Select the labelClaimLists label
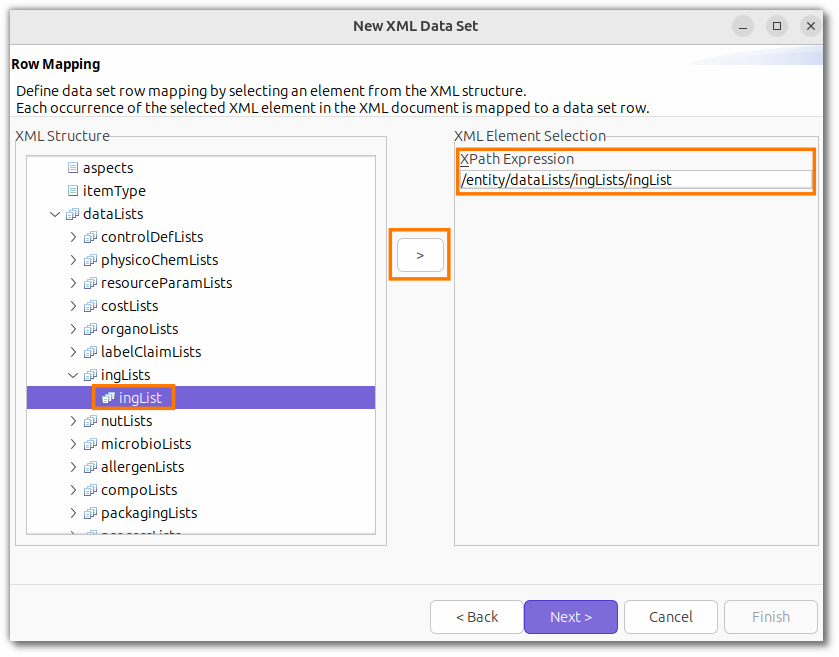This screenshot has width=839, height=657. click(151, 352)
